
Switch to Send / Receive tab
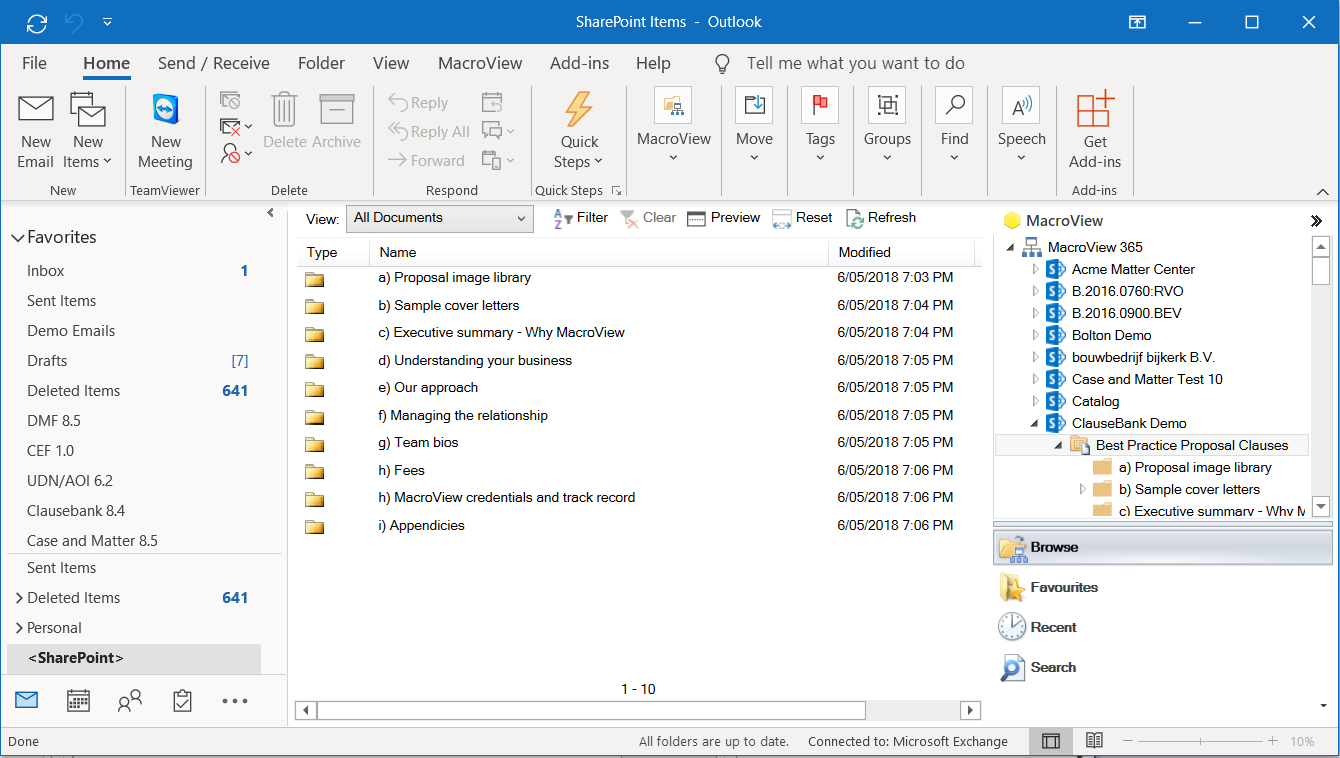tap(214, 63)
